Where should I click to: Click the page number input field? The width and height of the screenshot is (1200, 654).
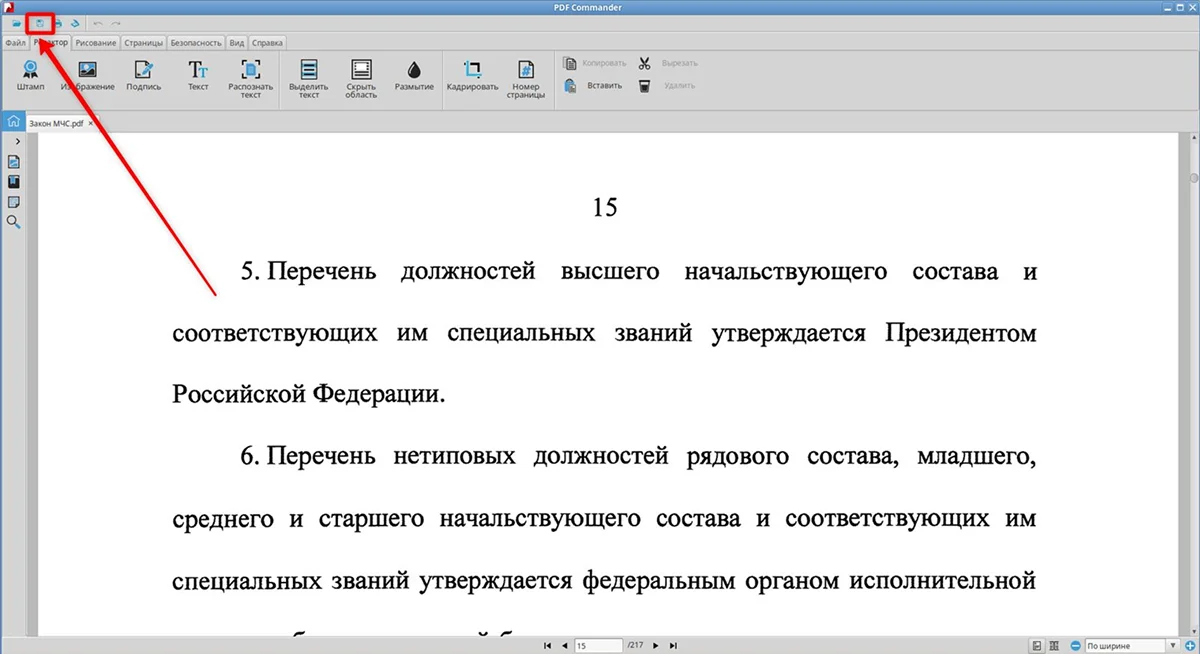click(598, 646)
